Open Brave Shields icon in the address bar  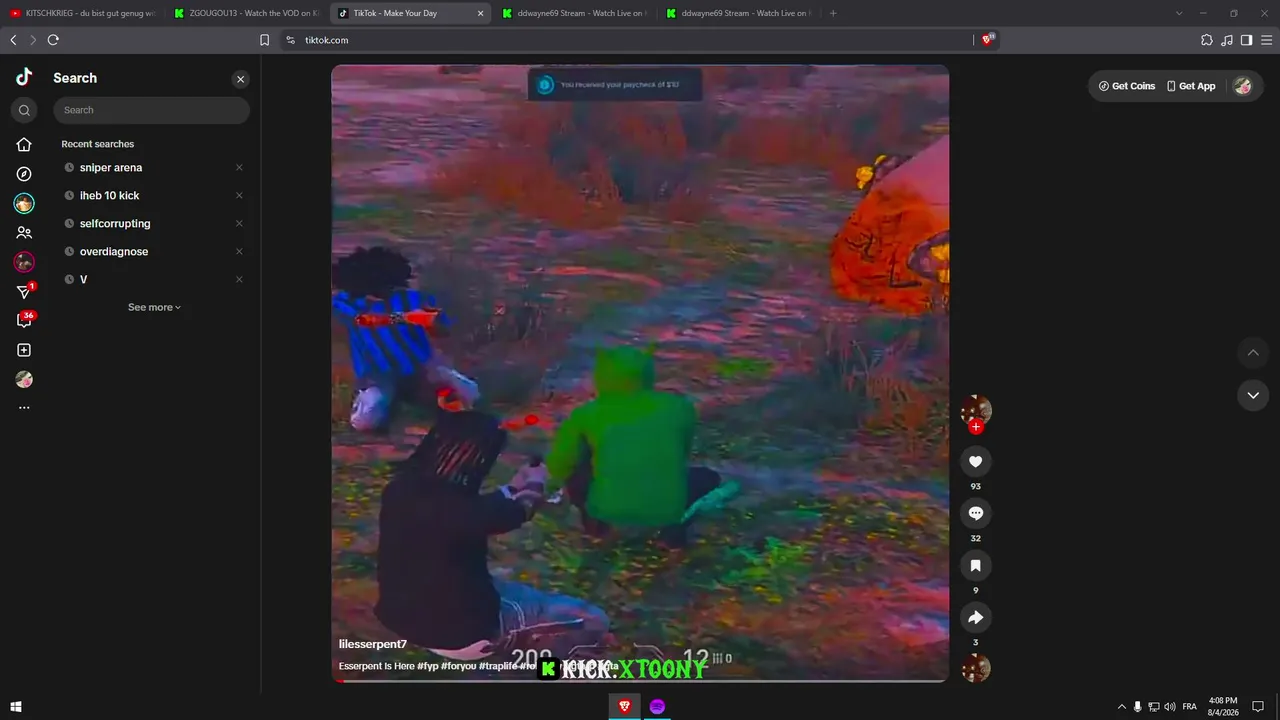pyautogui.click(x=988, y=40)
